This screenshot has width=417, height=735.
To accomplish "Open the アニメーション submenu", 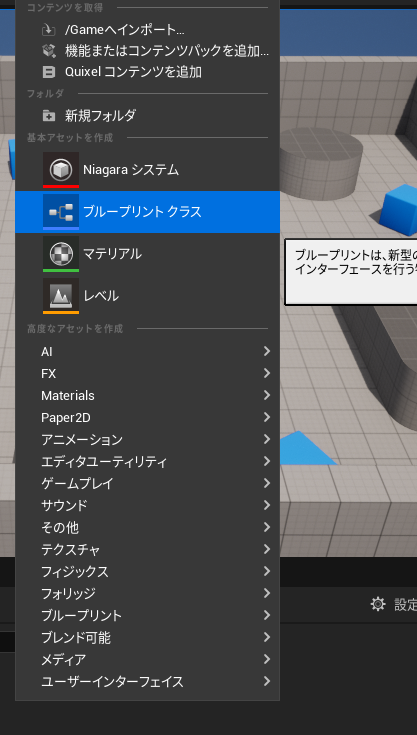I will coord(147,440).
